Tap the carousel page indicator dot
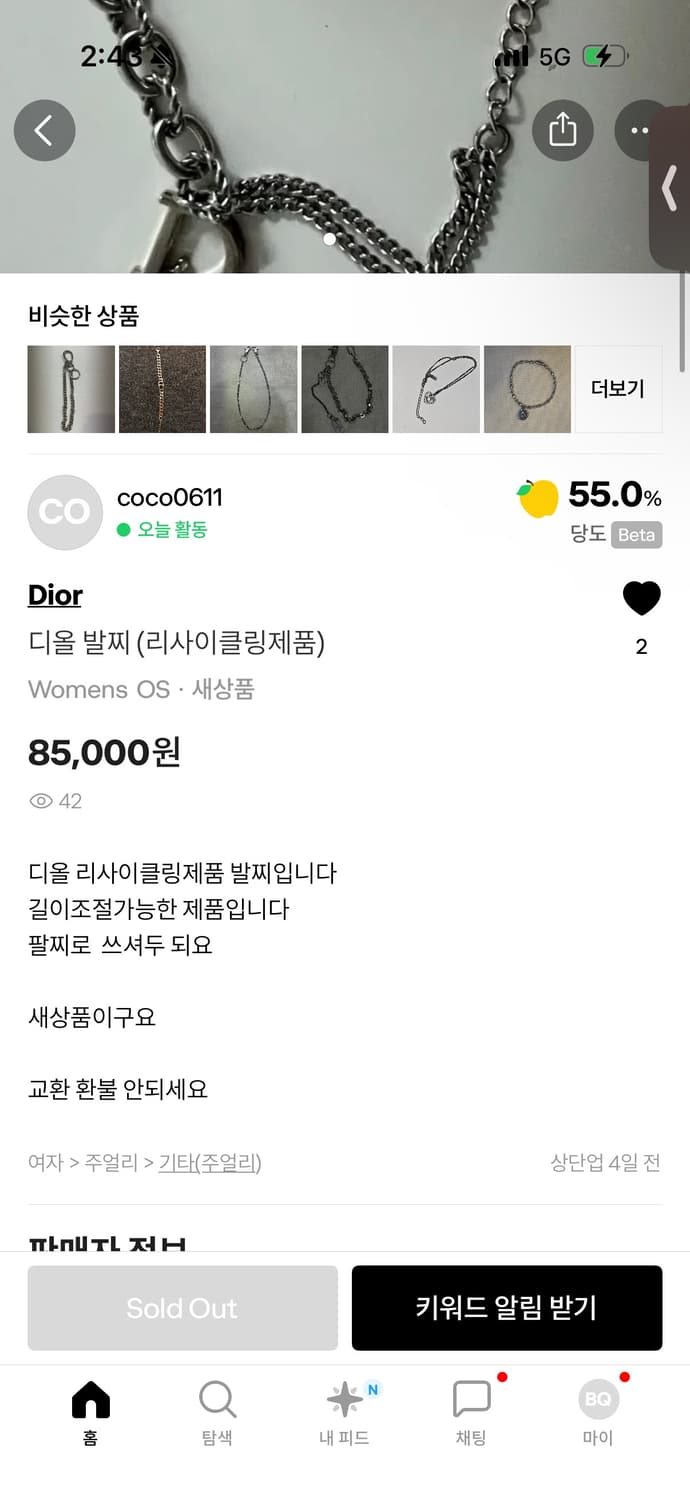 coord(330,240)
